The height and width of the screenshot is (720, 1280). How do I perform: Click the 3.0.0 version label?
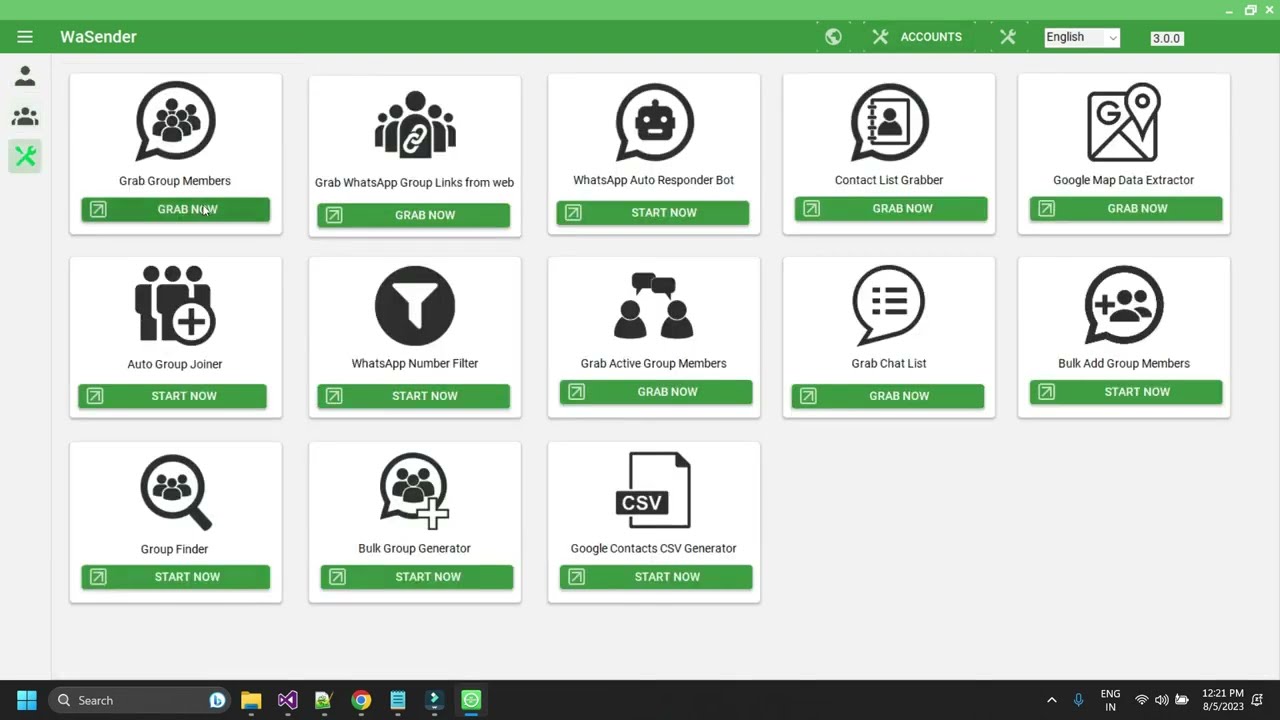pos(1166,38)
